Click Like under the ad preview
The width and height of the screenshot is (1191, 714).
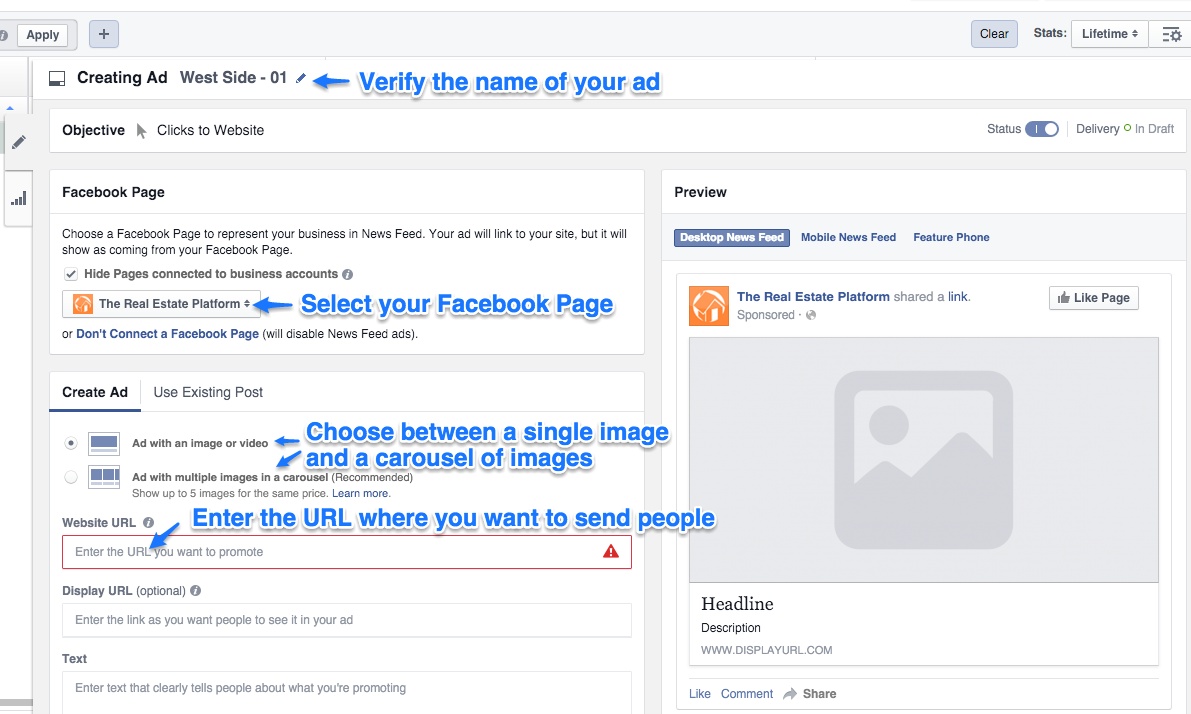point(700,693)
